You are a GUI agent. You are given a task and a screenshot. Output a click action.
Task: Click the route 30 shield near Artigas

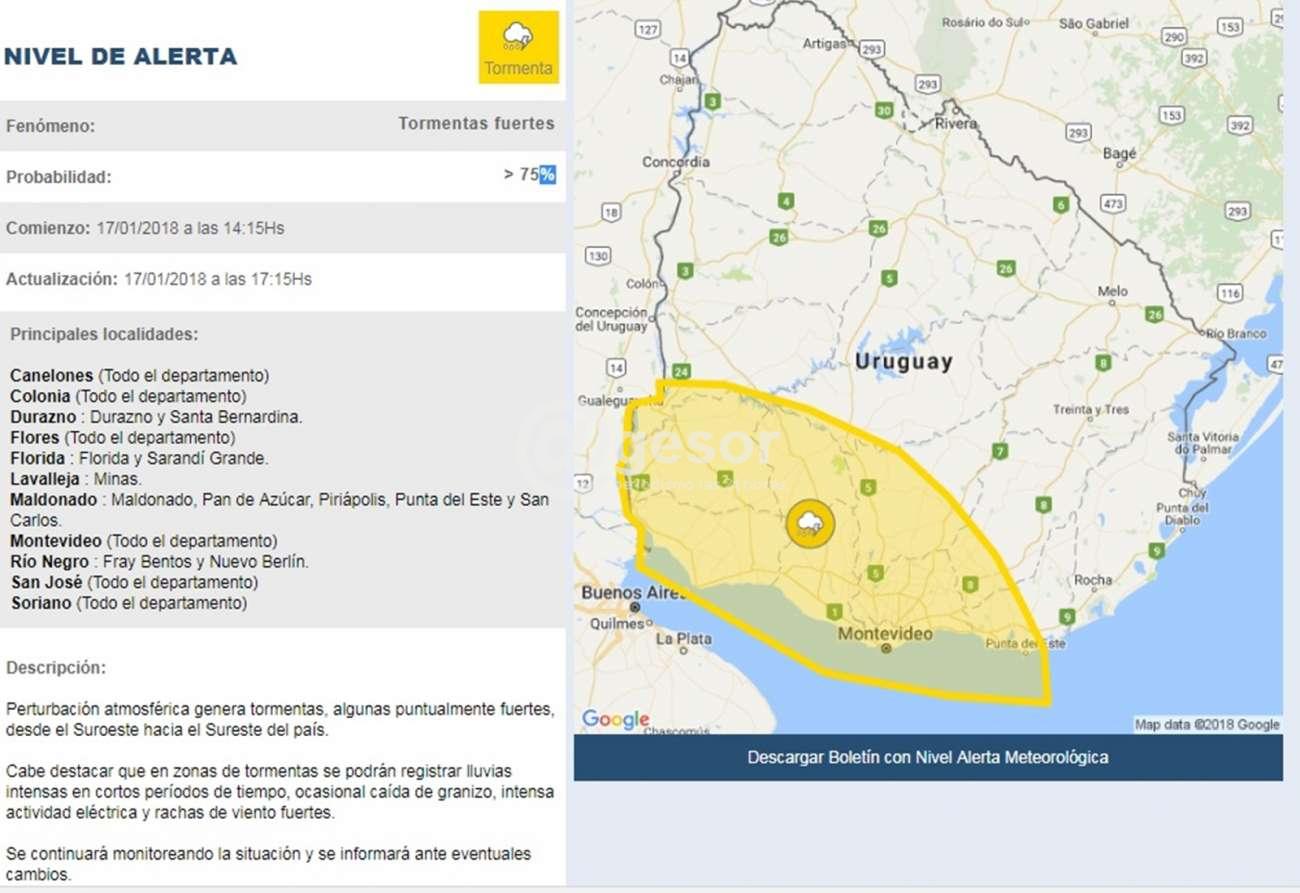coord(883,110)
